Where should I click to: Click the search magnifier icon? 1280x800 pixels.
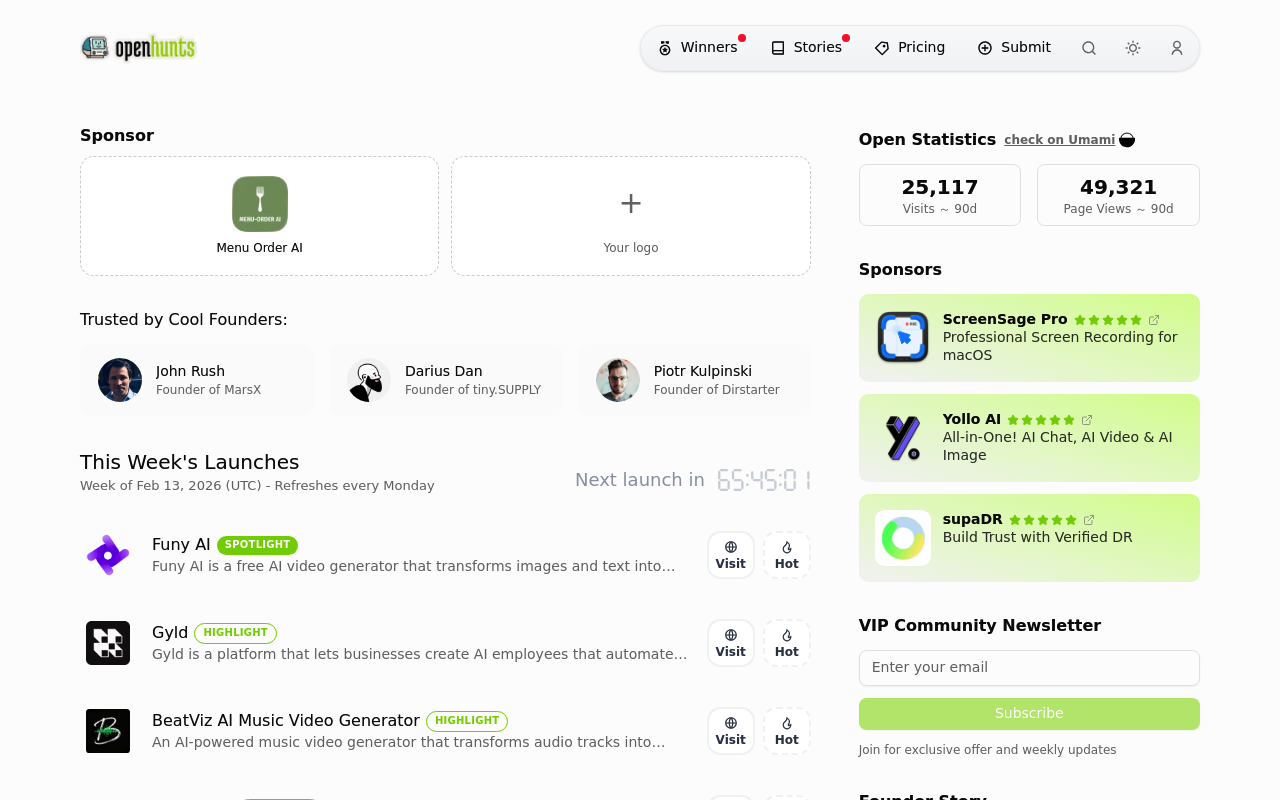coord(1089,48)
